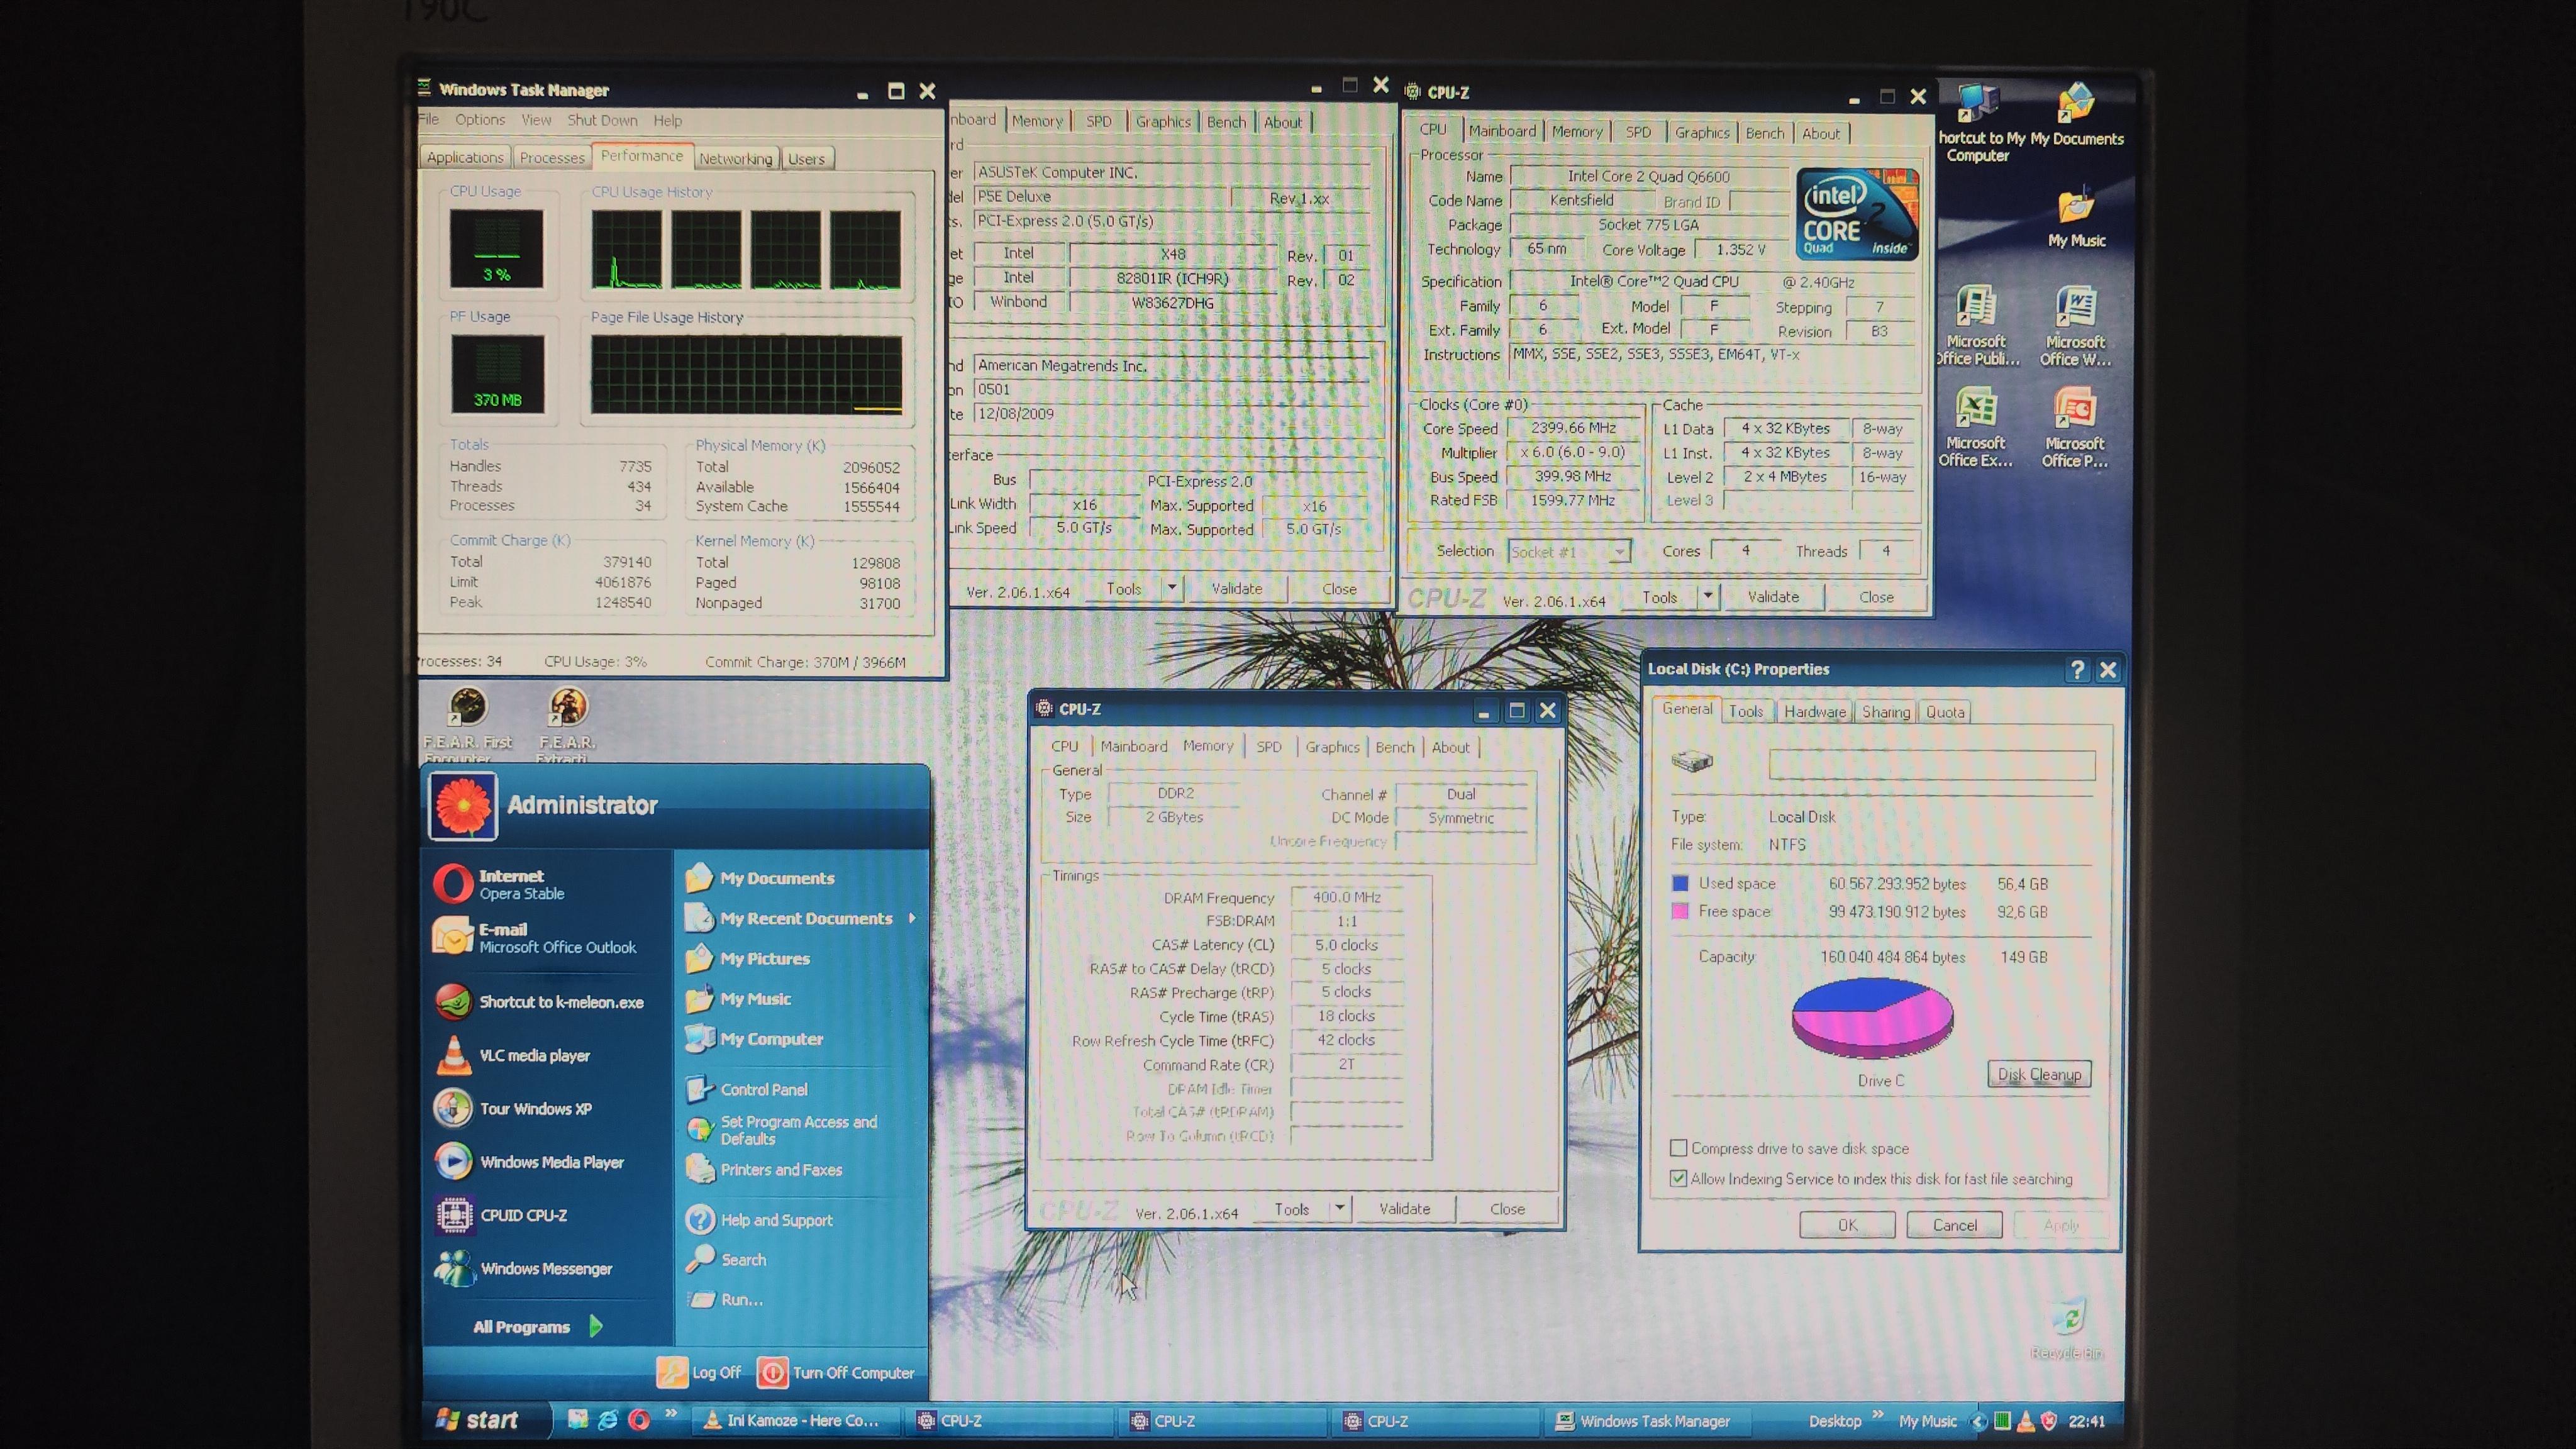Viewport: 2576px width, 1449px height.
Task: Uncheck Allow Indexing Service checkbox
Action: 1679,1178
